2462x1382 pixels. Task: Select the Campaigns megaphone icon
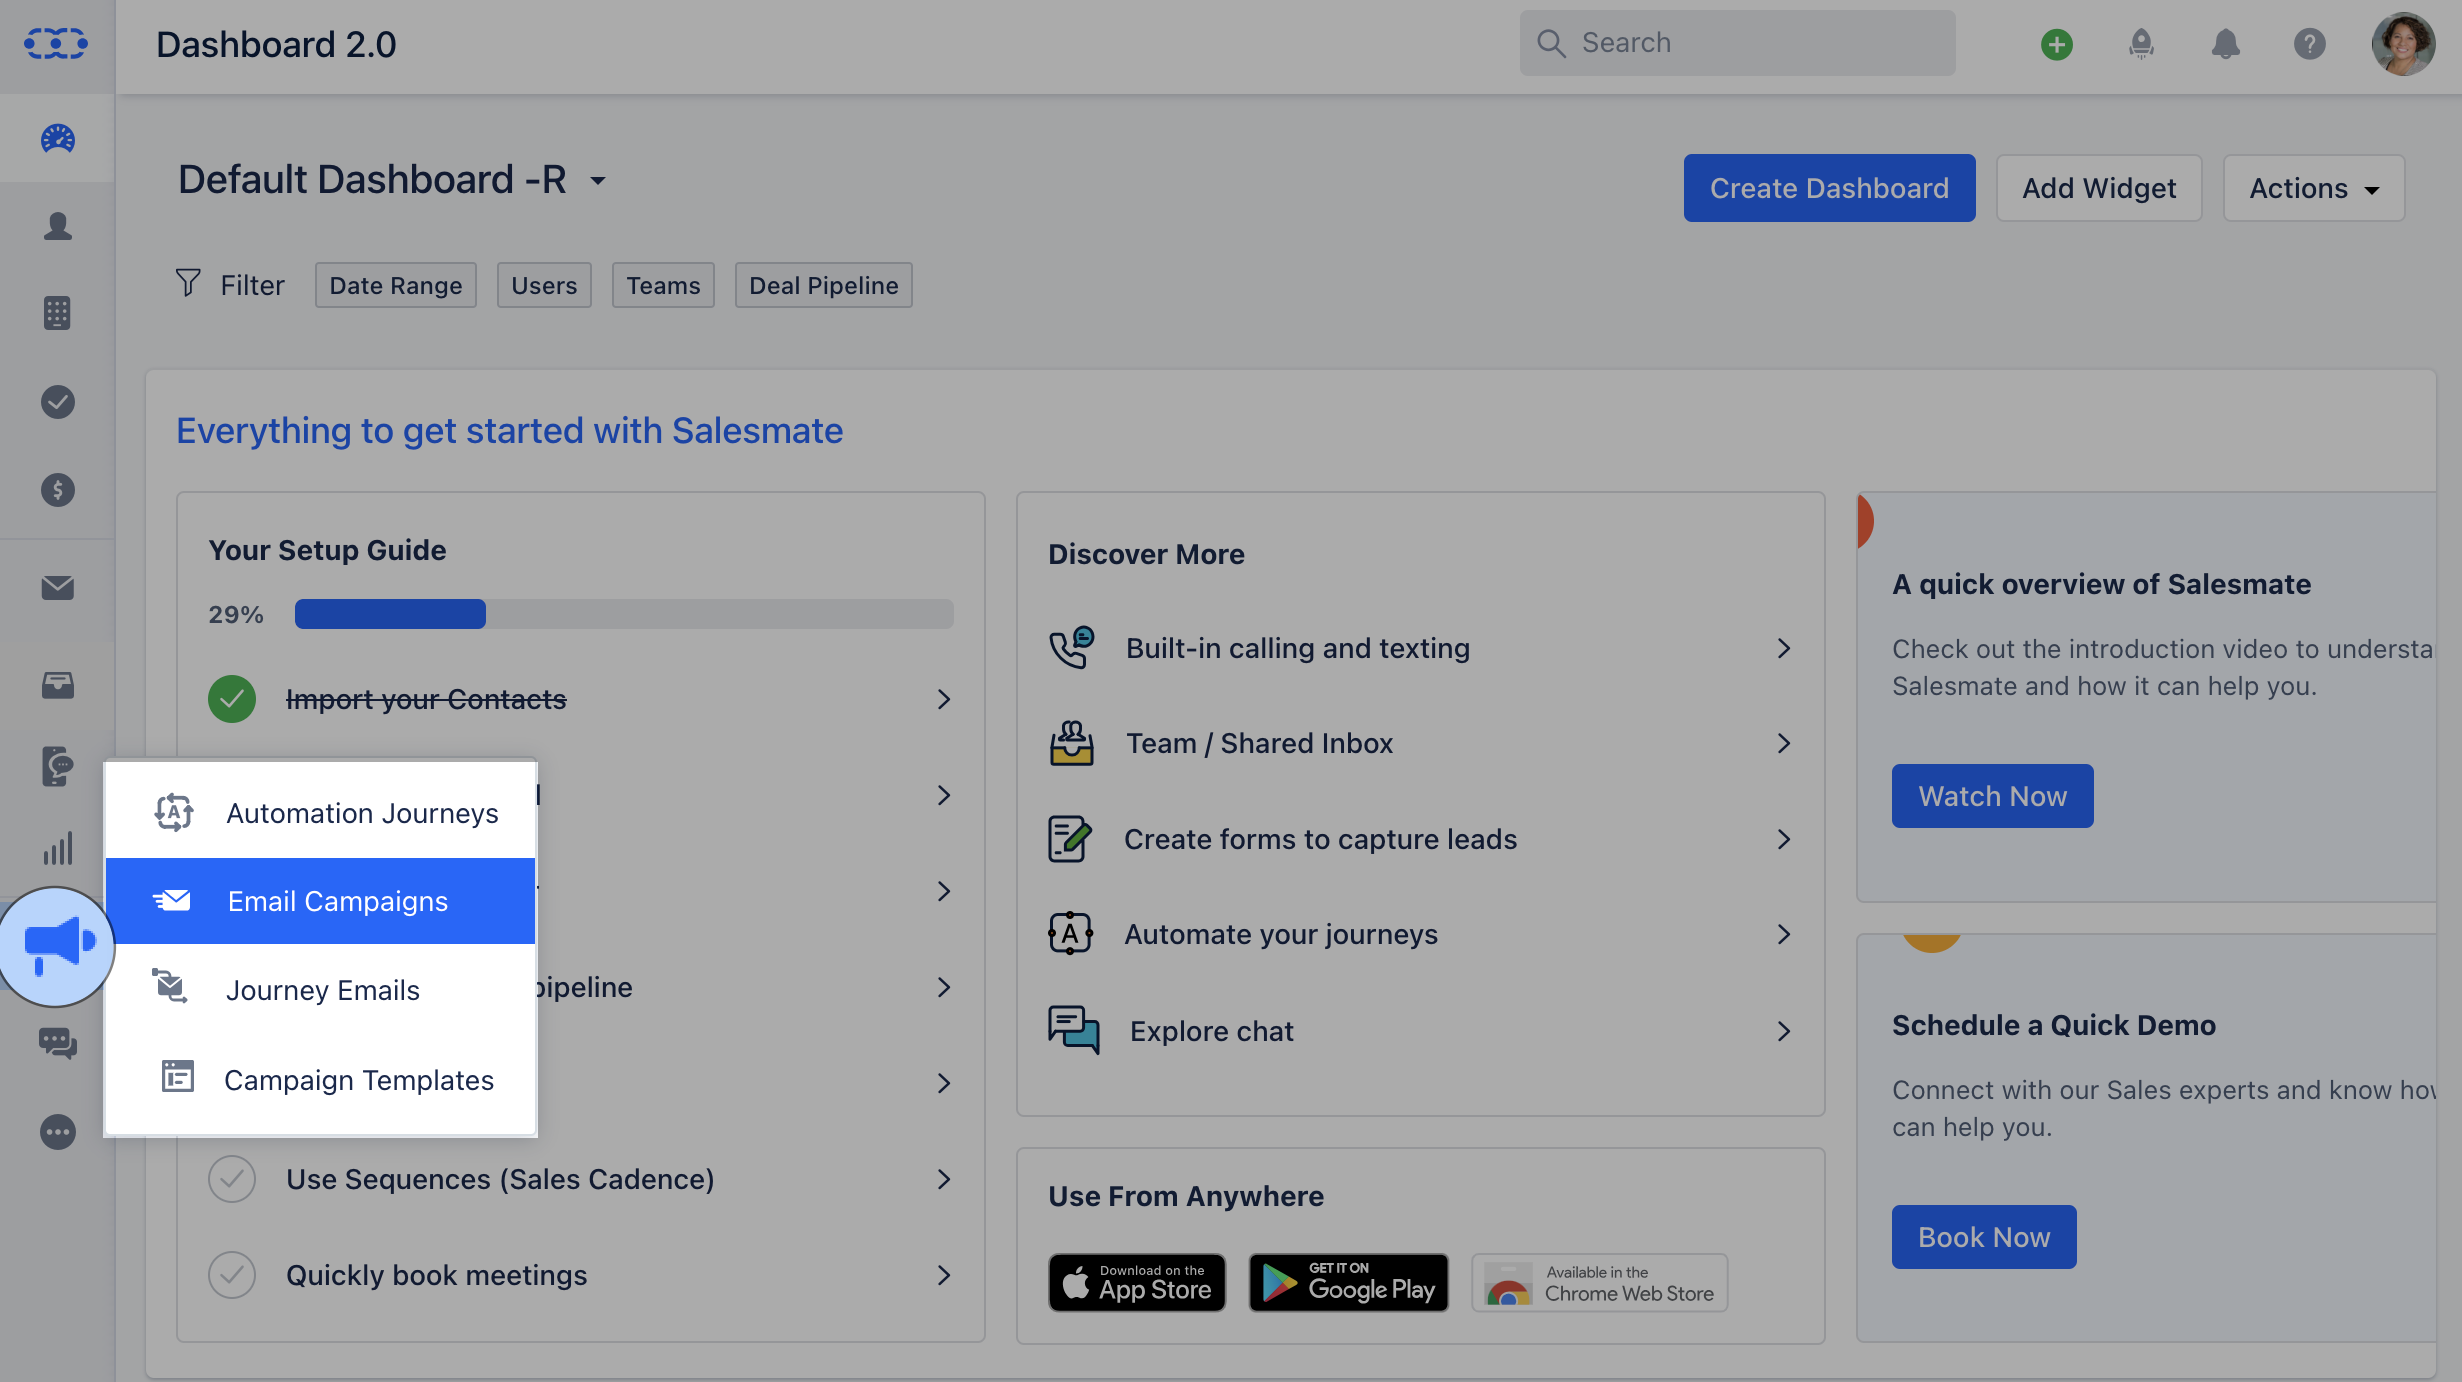pyautogui.click(x=57, y=945)
